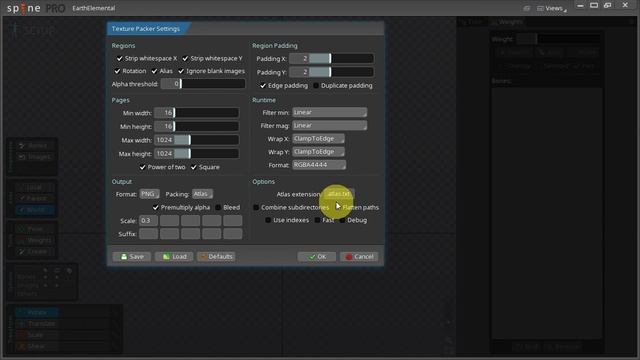This screenshot has width=640, height=360.
Task: Enable the Bleed checkbox
Action: pyautogui.click(x=218, y=207)
